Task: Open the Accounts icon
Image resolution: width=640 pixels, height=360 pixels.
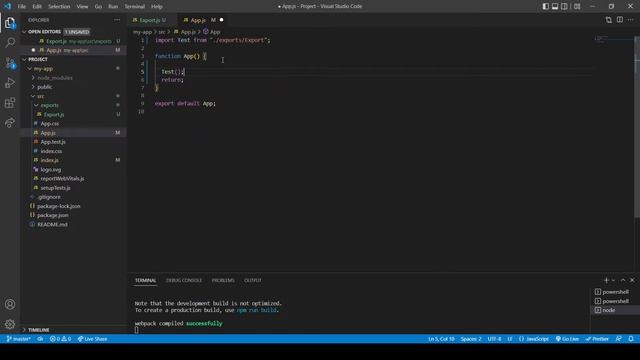Action: [x=10, y=304]
